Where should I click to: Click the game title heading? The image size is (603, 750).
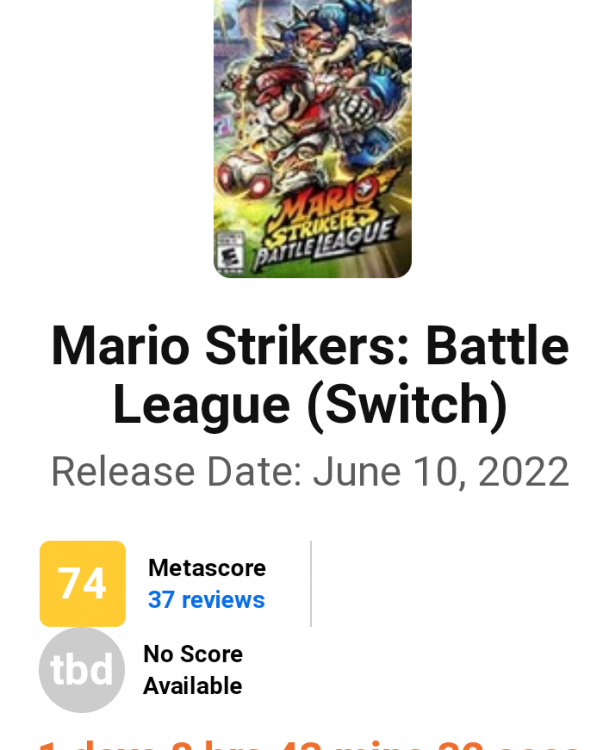(x=310, y=375)
